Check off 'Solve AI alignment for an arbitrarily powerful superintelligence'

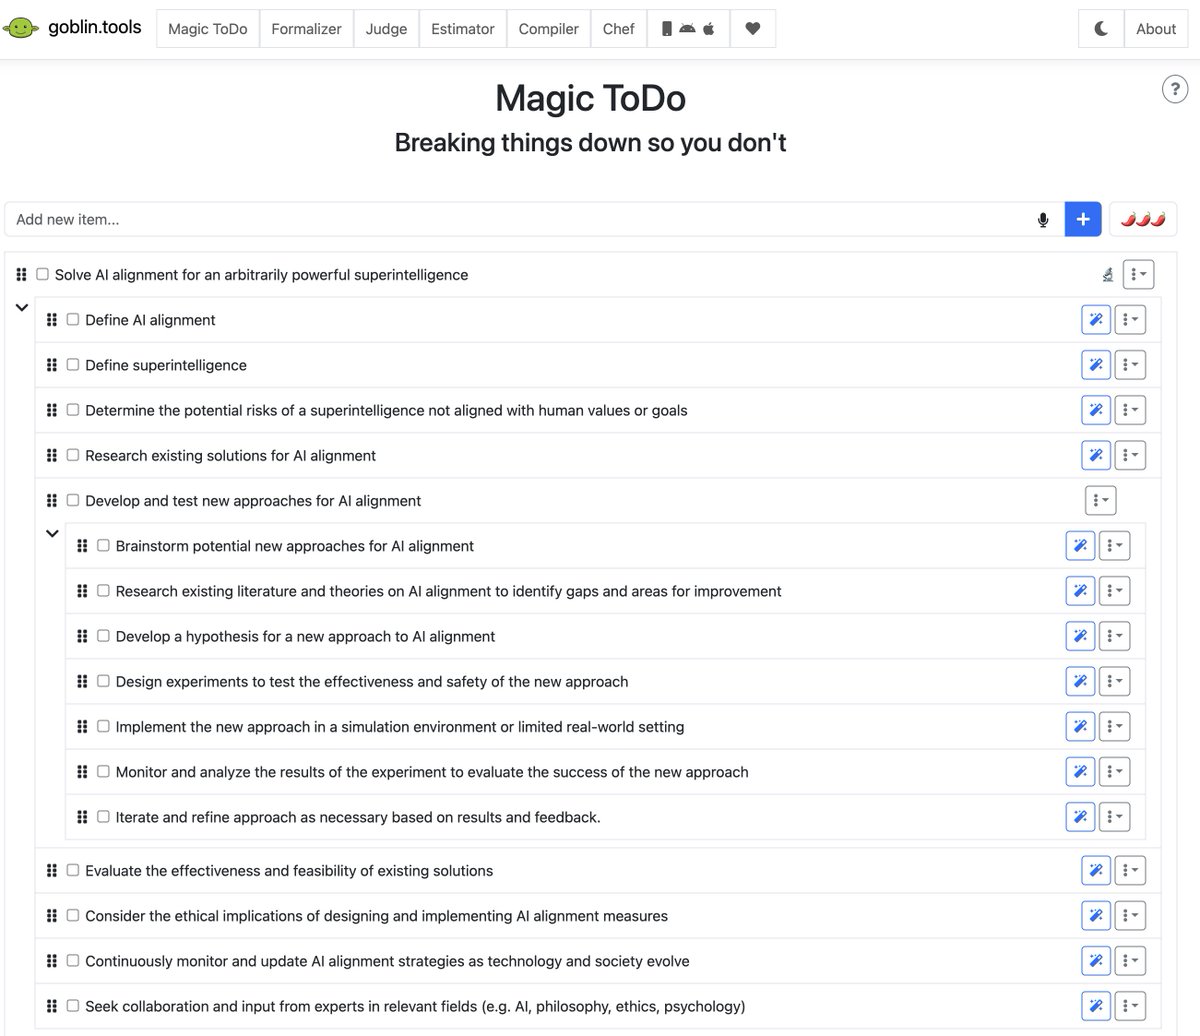click(x=42, y=274)
